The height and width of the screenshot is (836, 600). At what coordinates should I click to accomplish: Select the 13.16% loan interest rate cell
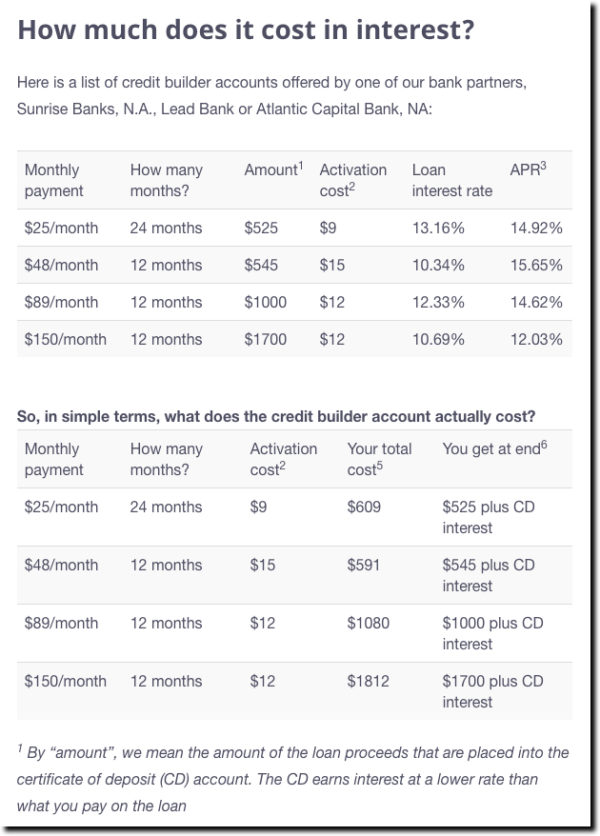coord(438,228)
